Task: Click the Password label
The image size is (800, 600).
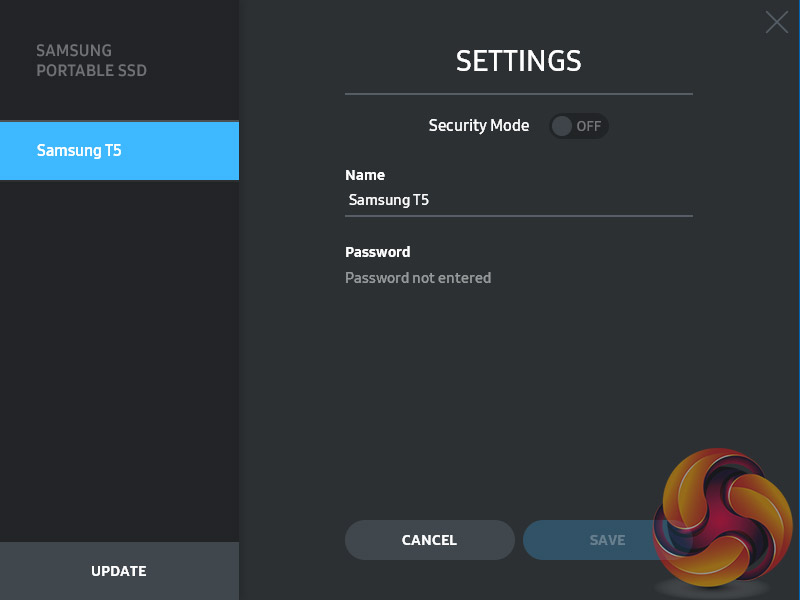Action: point(378,252)
